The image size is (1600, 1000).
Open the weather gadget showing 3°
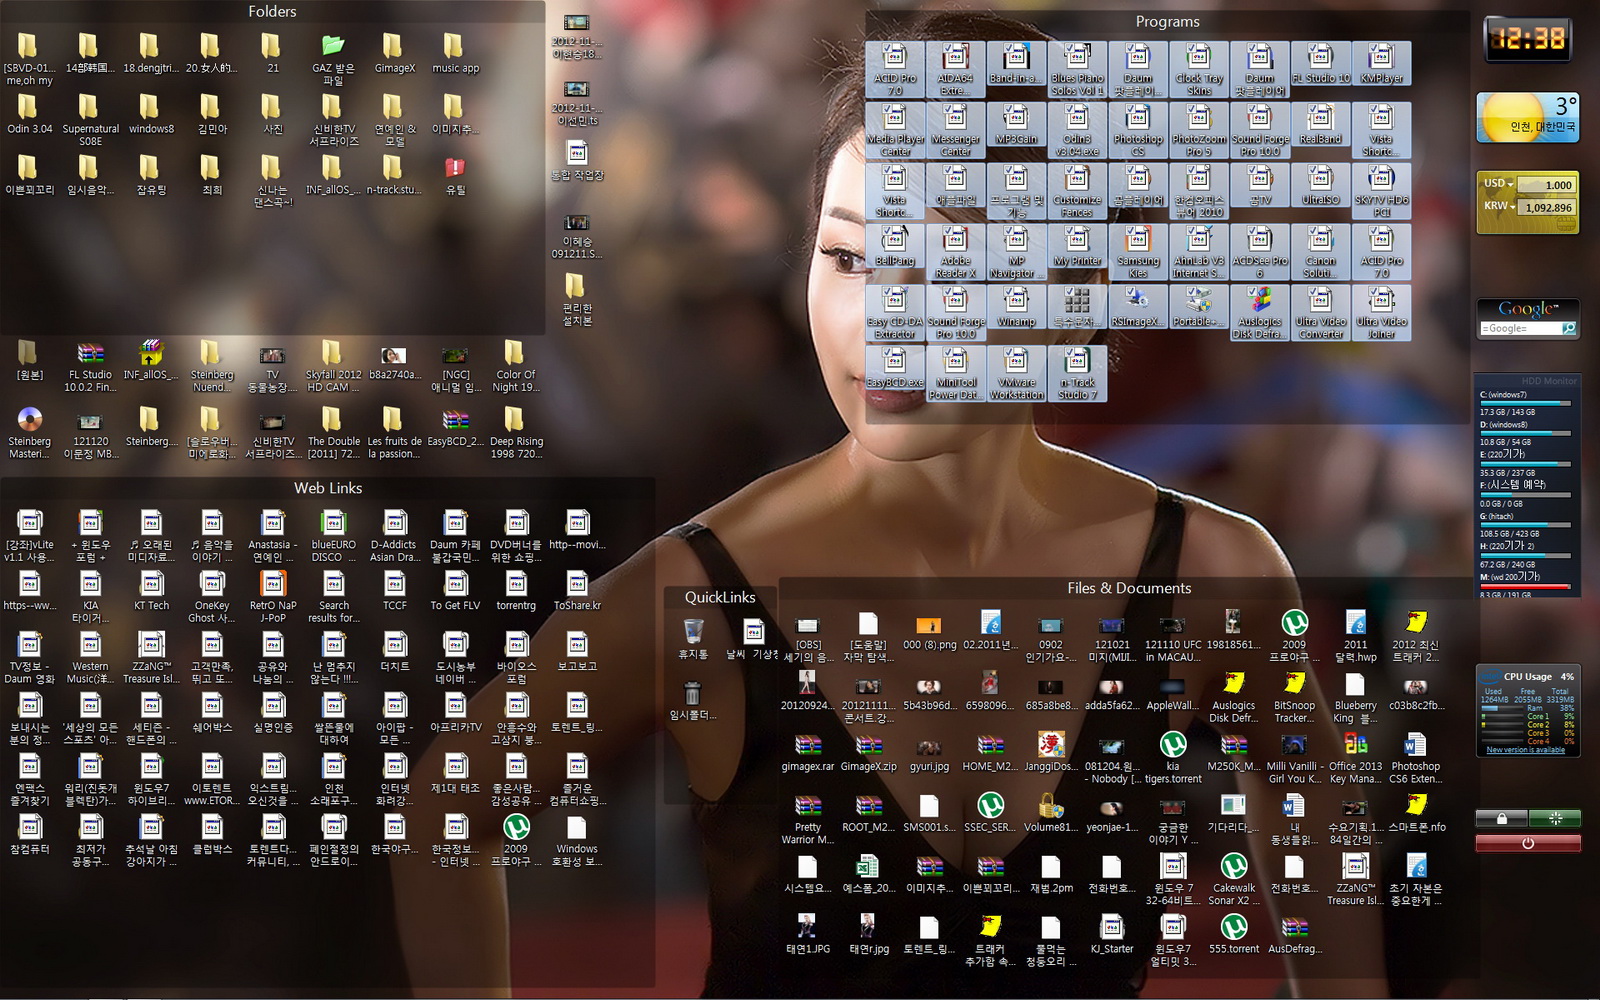point(1527,118)
